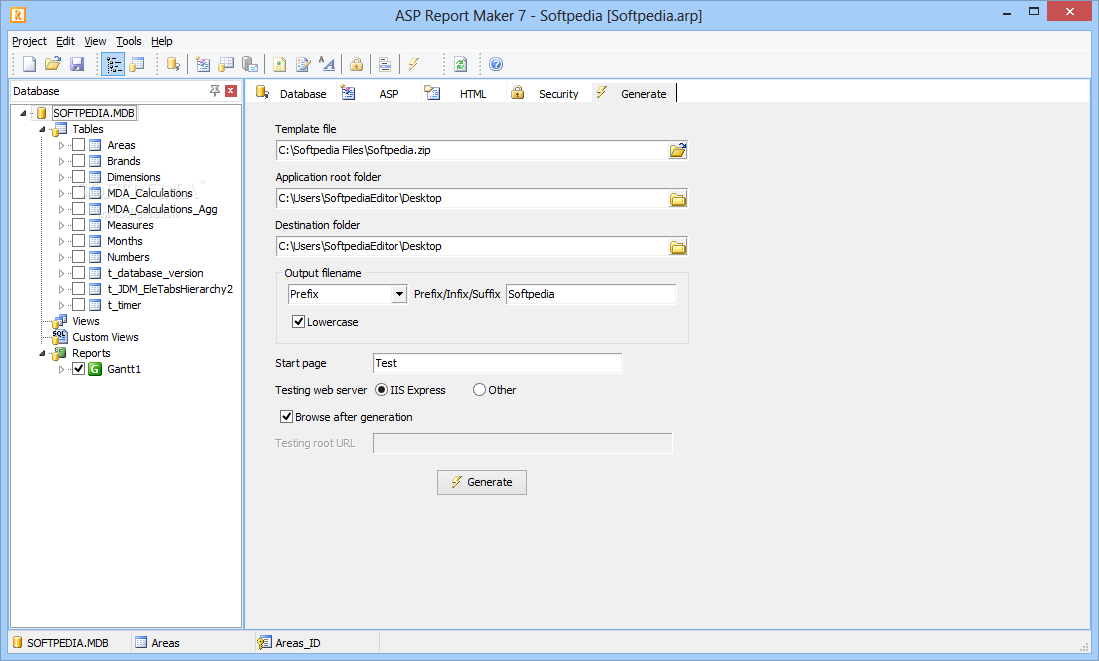
Task: Click the Prefix/Infix/Suffix Softpedia field
Action: (591, 294)
